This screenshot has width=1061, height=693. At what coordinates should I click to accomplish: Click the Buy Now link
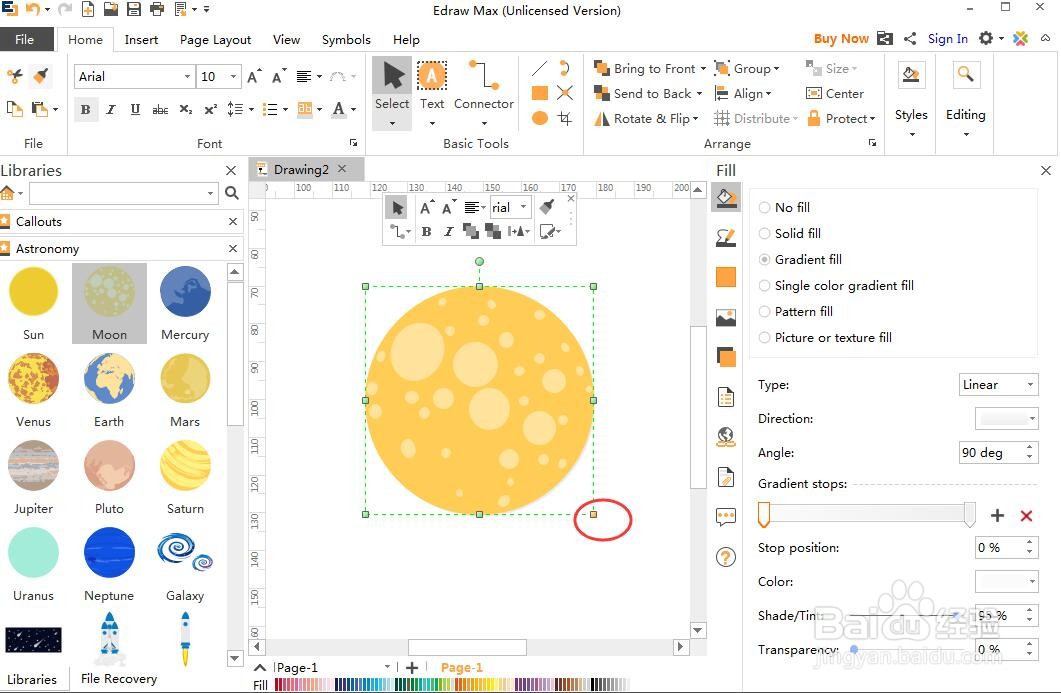tap(841, 39)
